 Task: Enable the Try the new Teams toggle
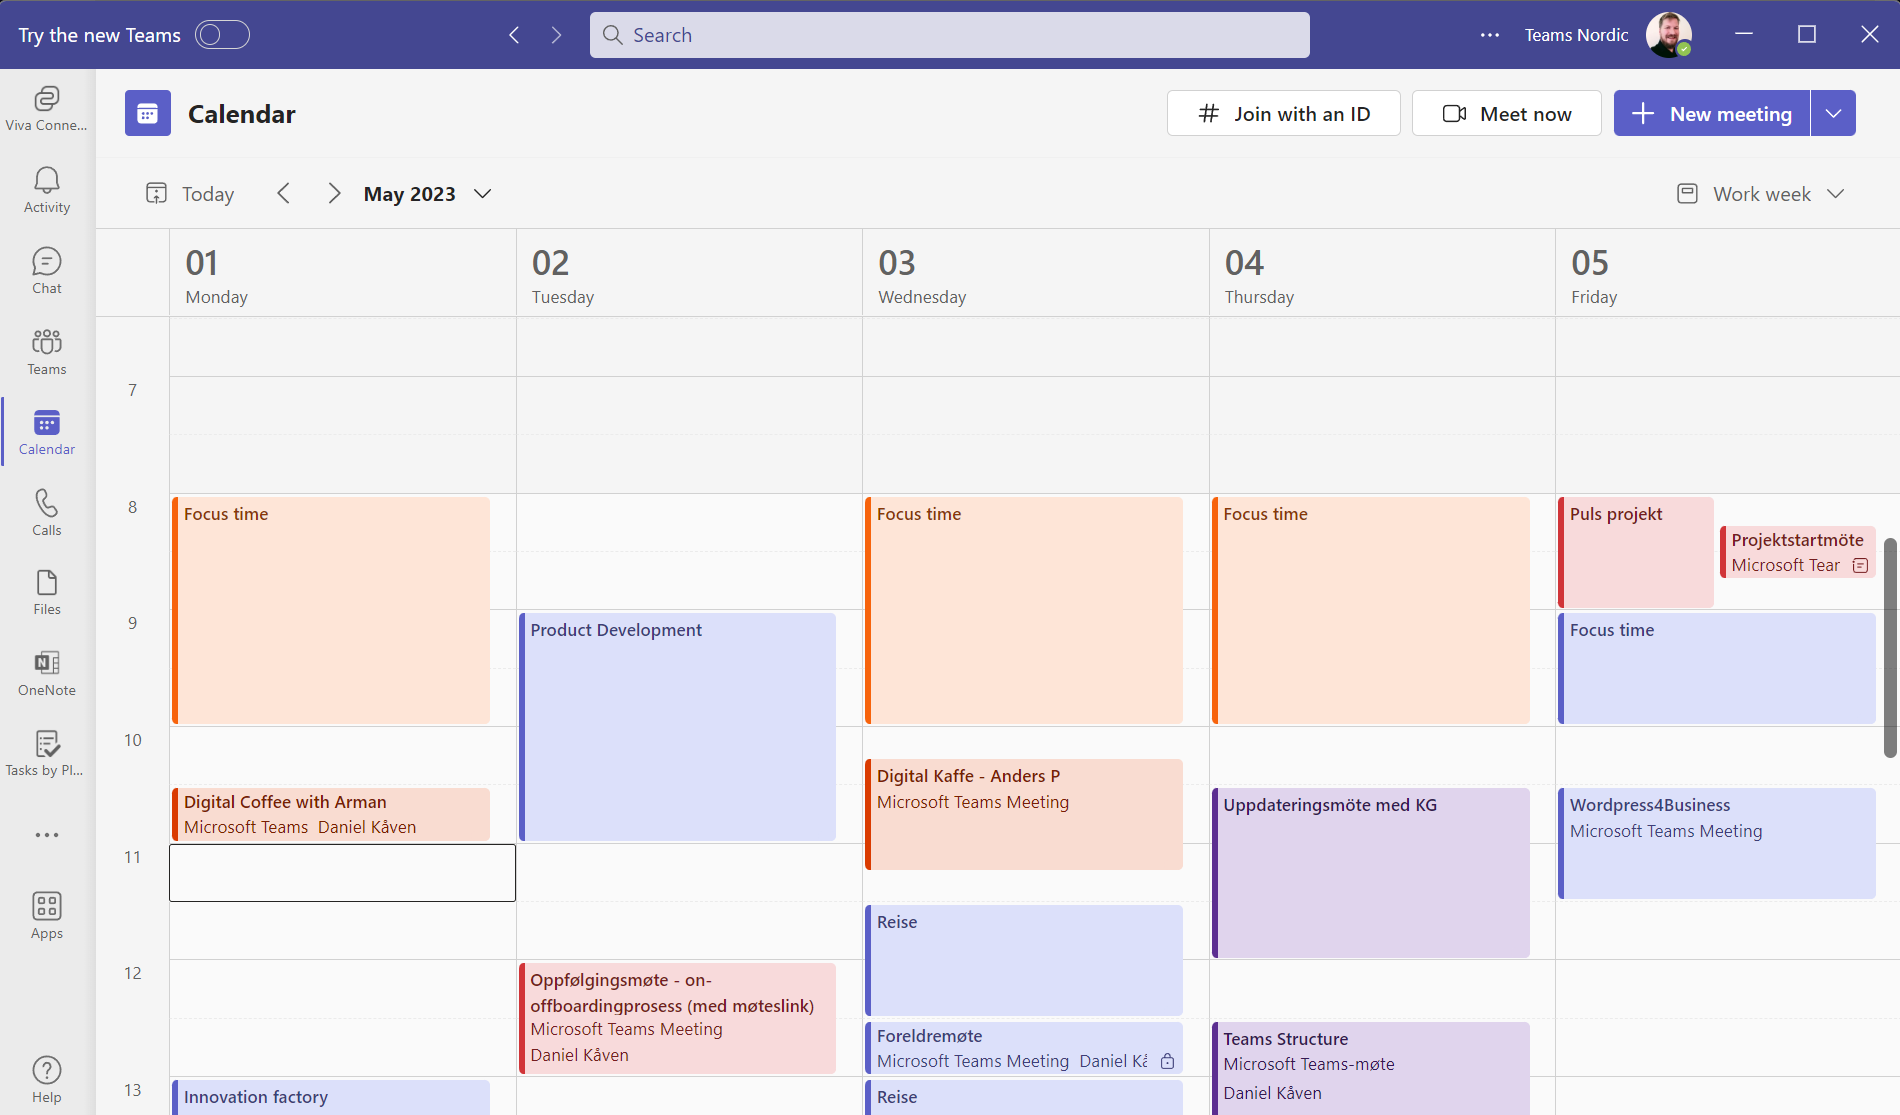(221, 34)
